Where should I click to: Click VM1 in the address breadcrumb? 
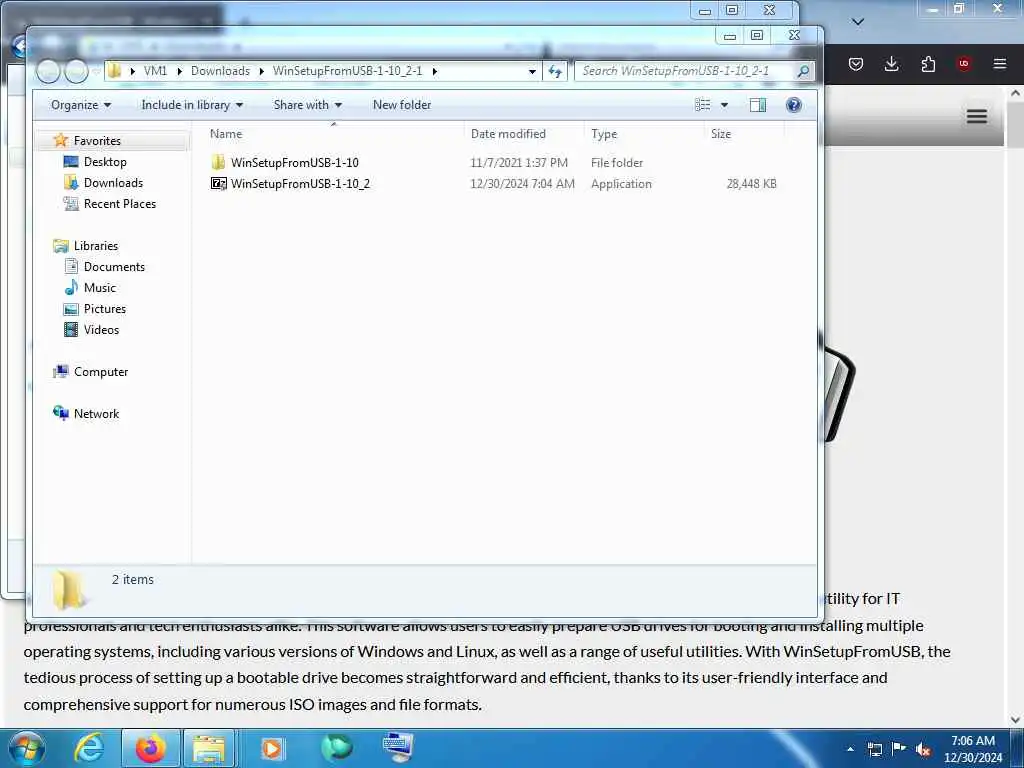click(x=155, y=71)
